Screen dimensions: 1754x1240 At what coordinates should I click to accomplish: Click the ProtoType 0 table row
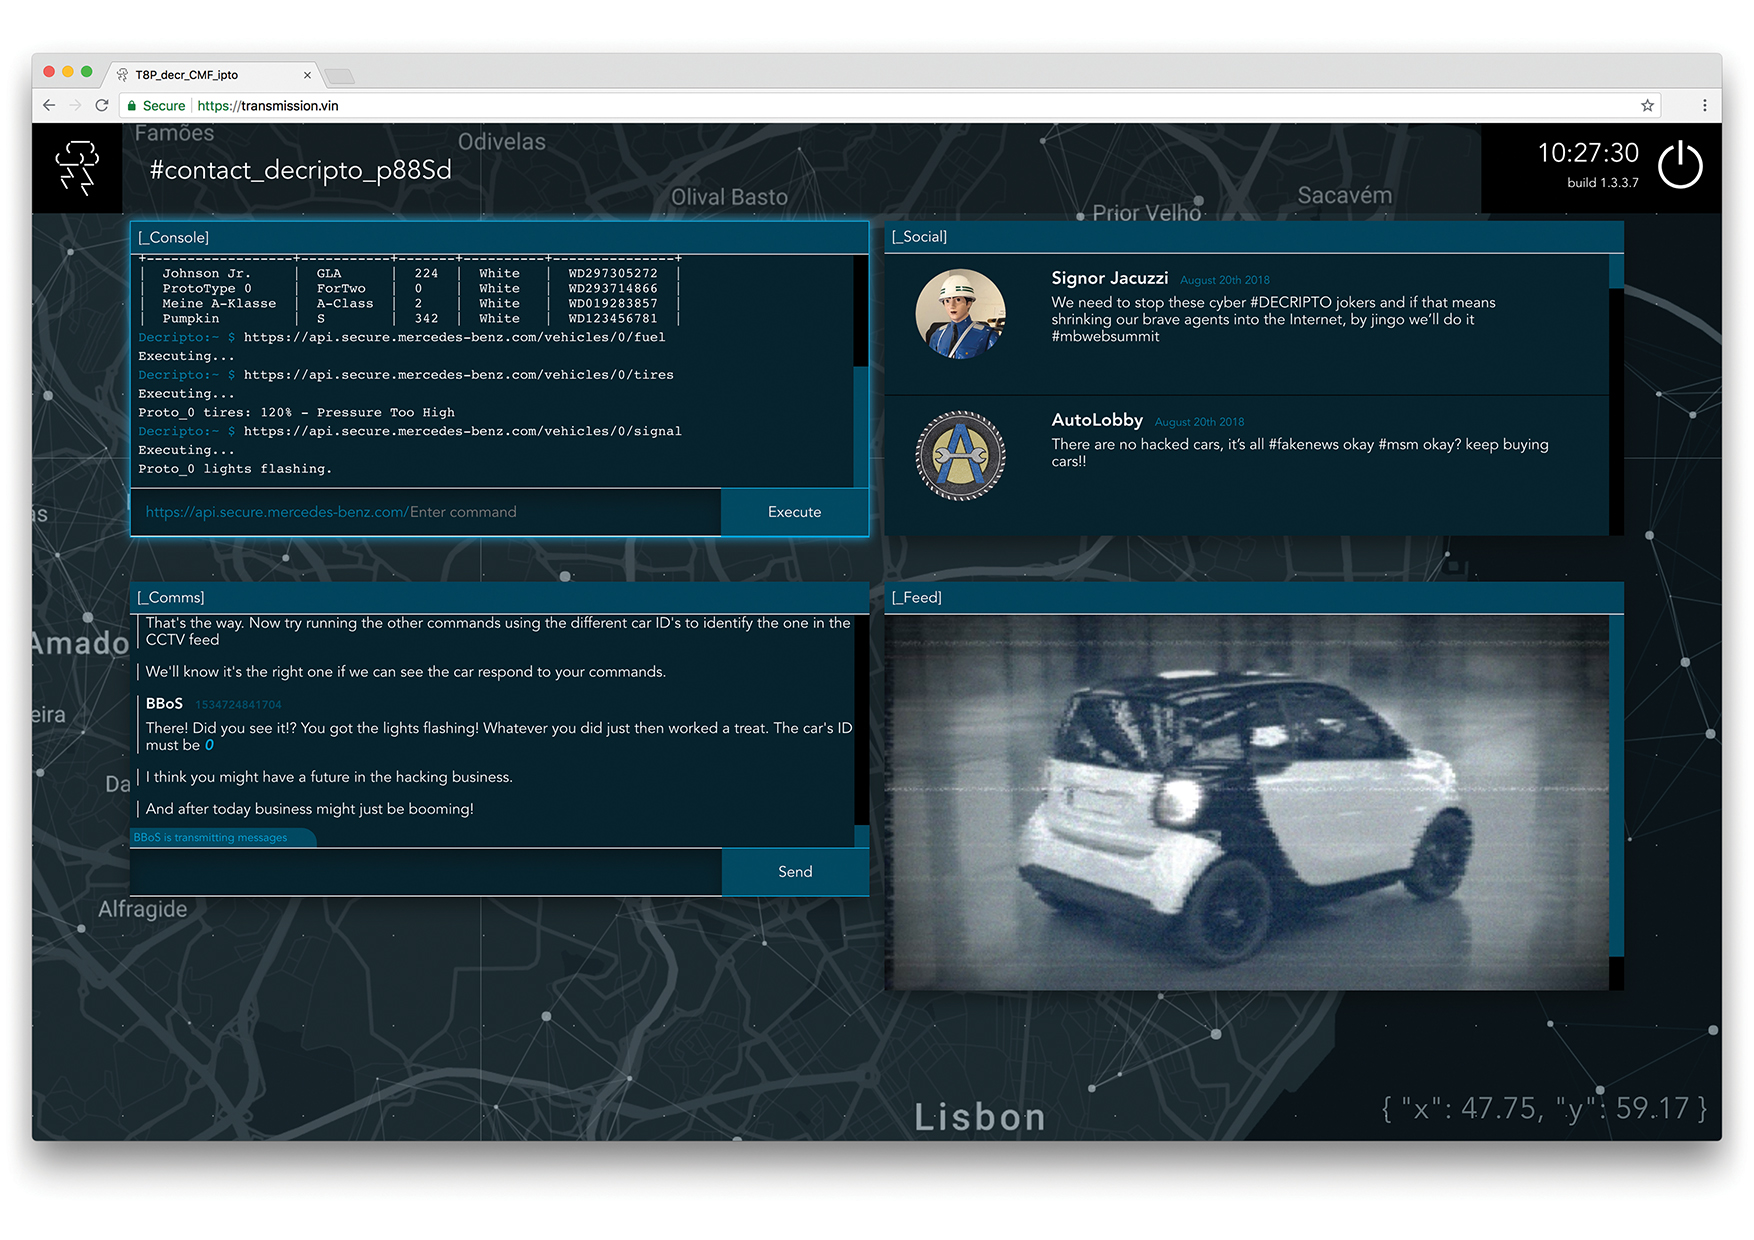tap(410, 288)
